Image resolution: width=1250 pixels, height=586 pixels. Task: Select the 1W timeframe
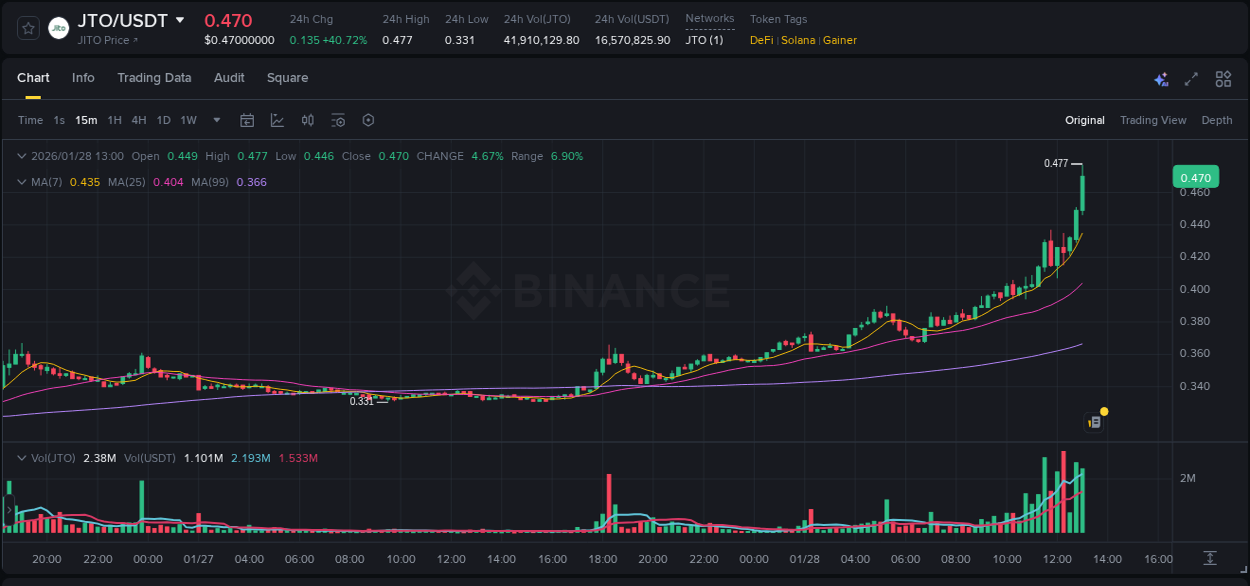click(x=188, y=120)
